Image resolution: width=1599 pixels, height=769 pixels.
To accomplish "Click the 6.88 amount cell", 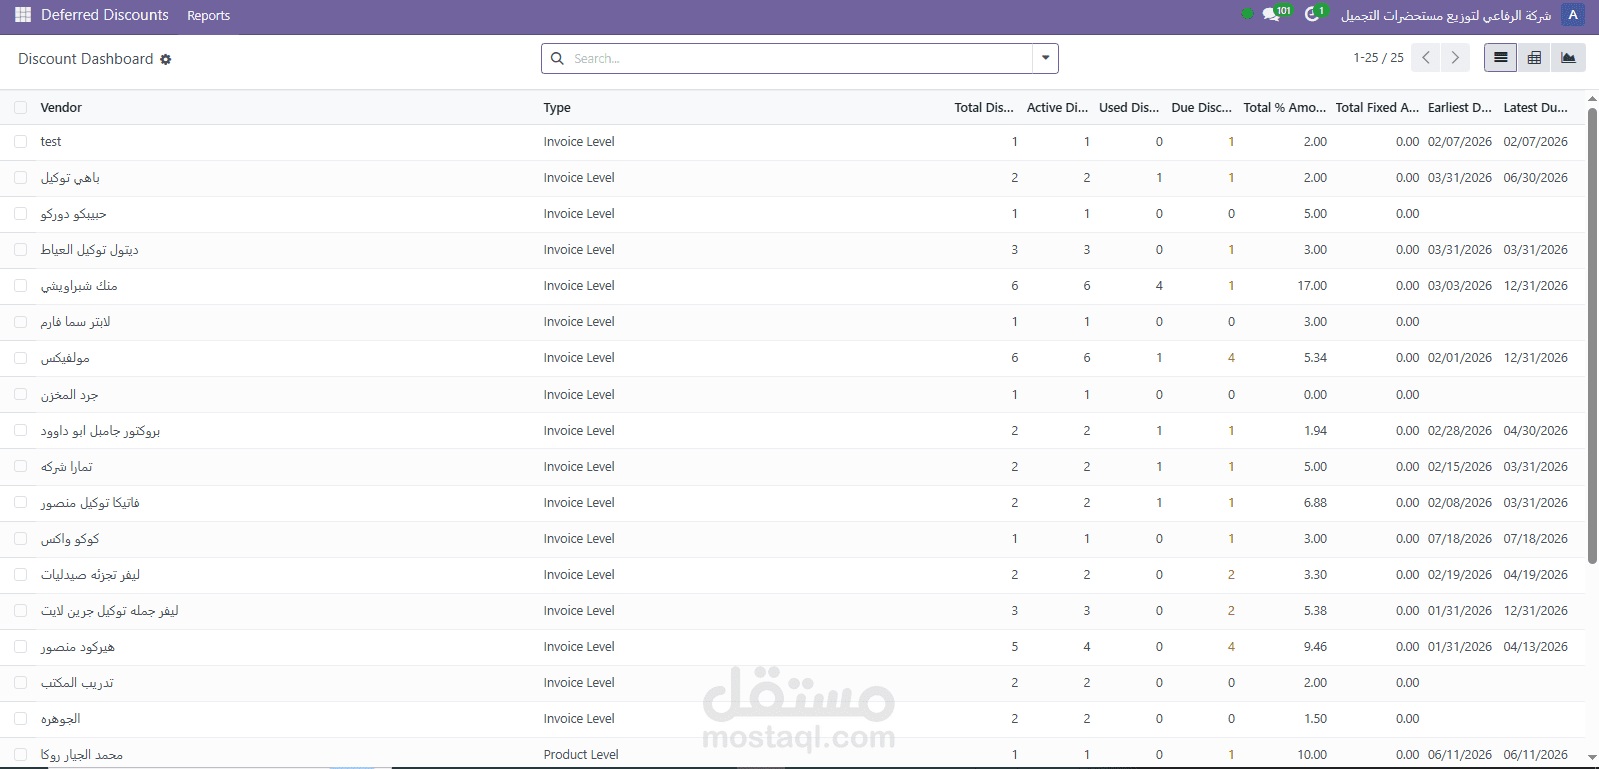I will tap(1315, 502).
